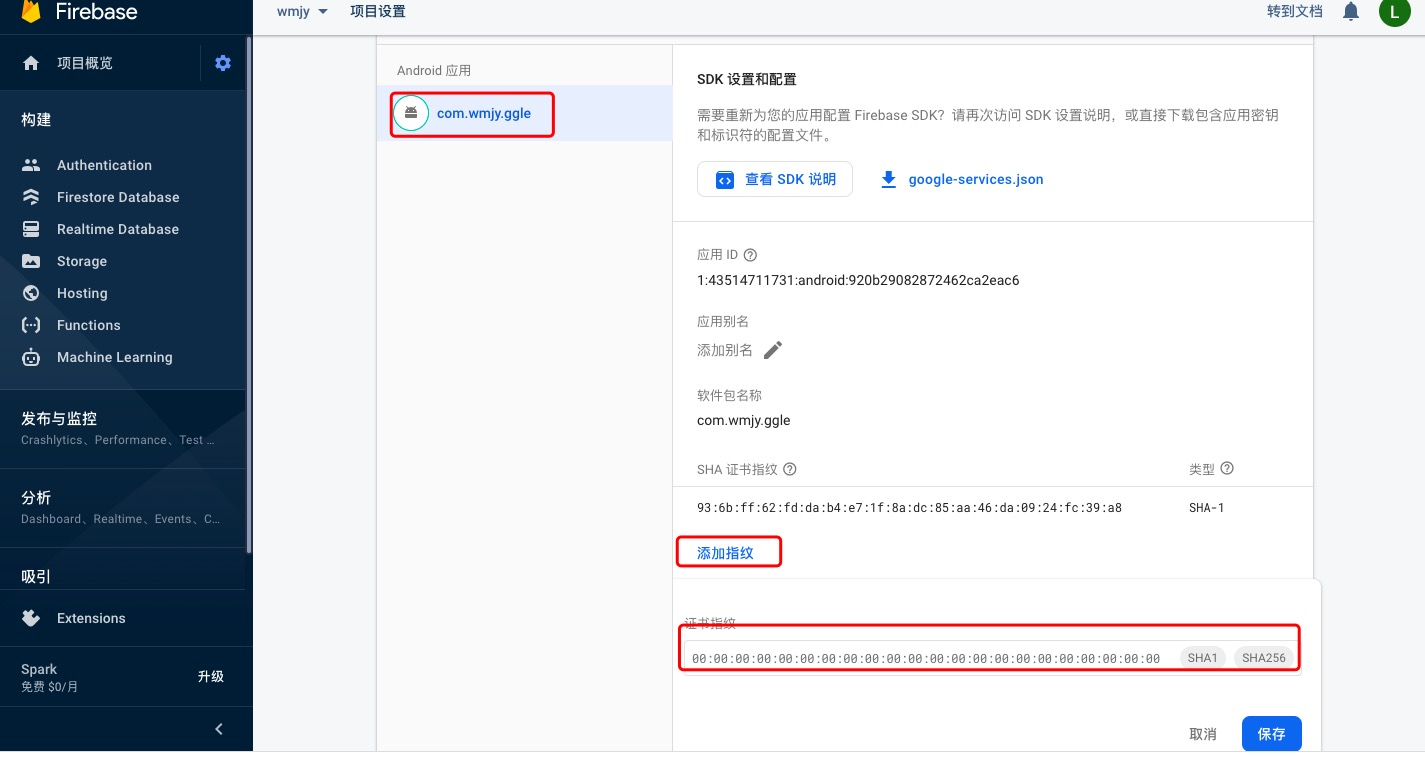Open the Authentication section
The height and width of the screenshot is (758, 1425).
pos(104,165)
